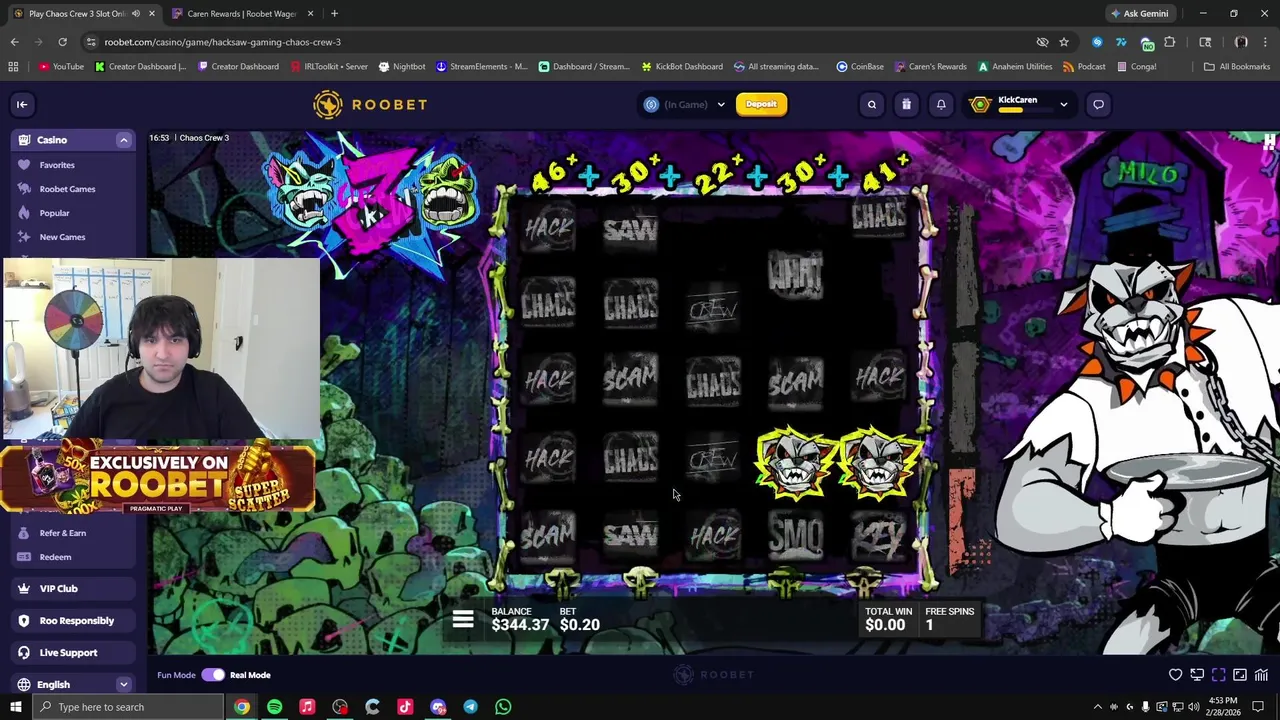Open the KickBot Dashboard bookmark
The width and height of the screenshot is (1280, 720).
click(681, 67)
